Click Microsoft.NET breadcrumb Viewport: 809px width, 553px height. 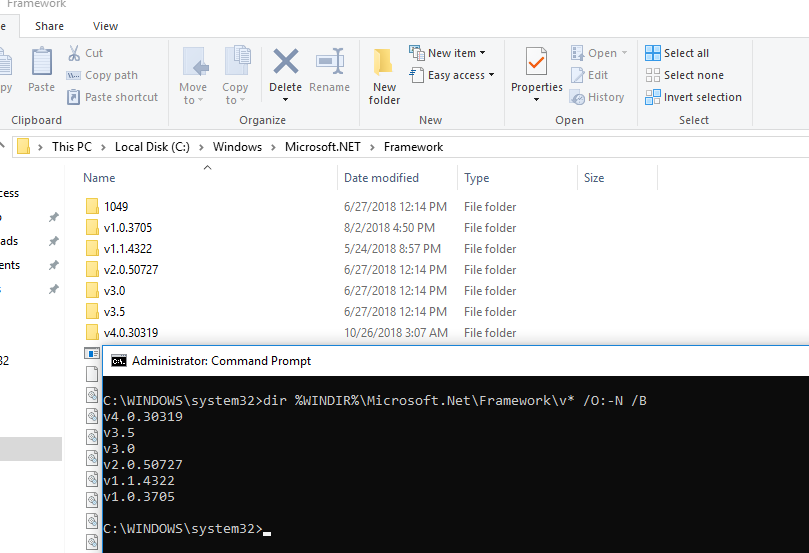pos(322,147)
